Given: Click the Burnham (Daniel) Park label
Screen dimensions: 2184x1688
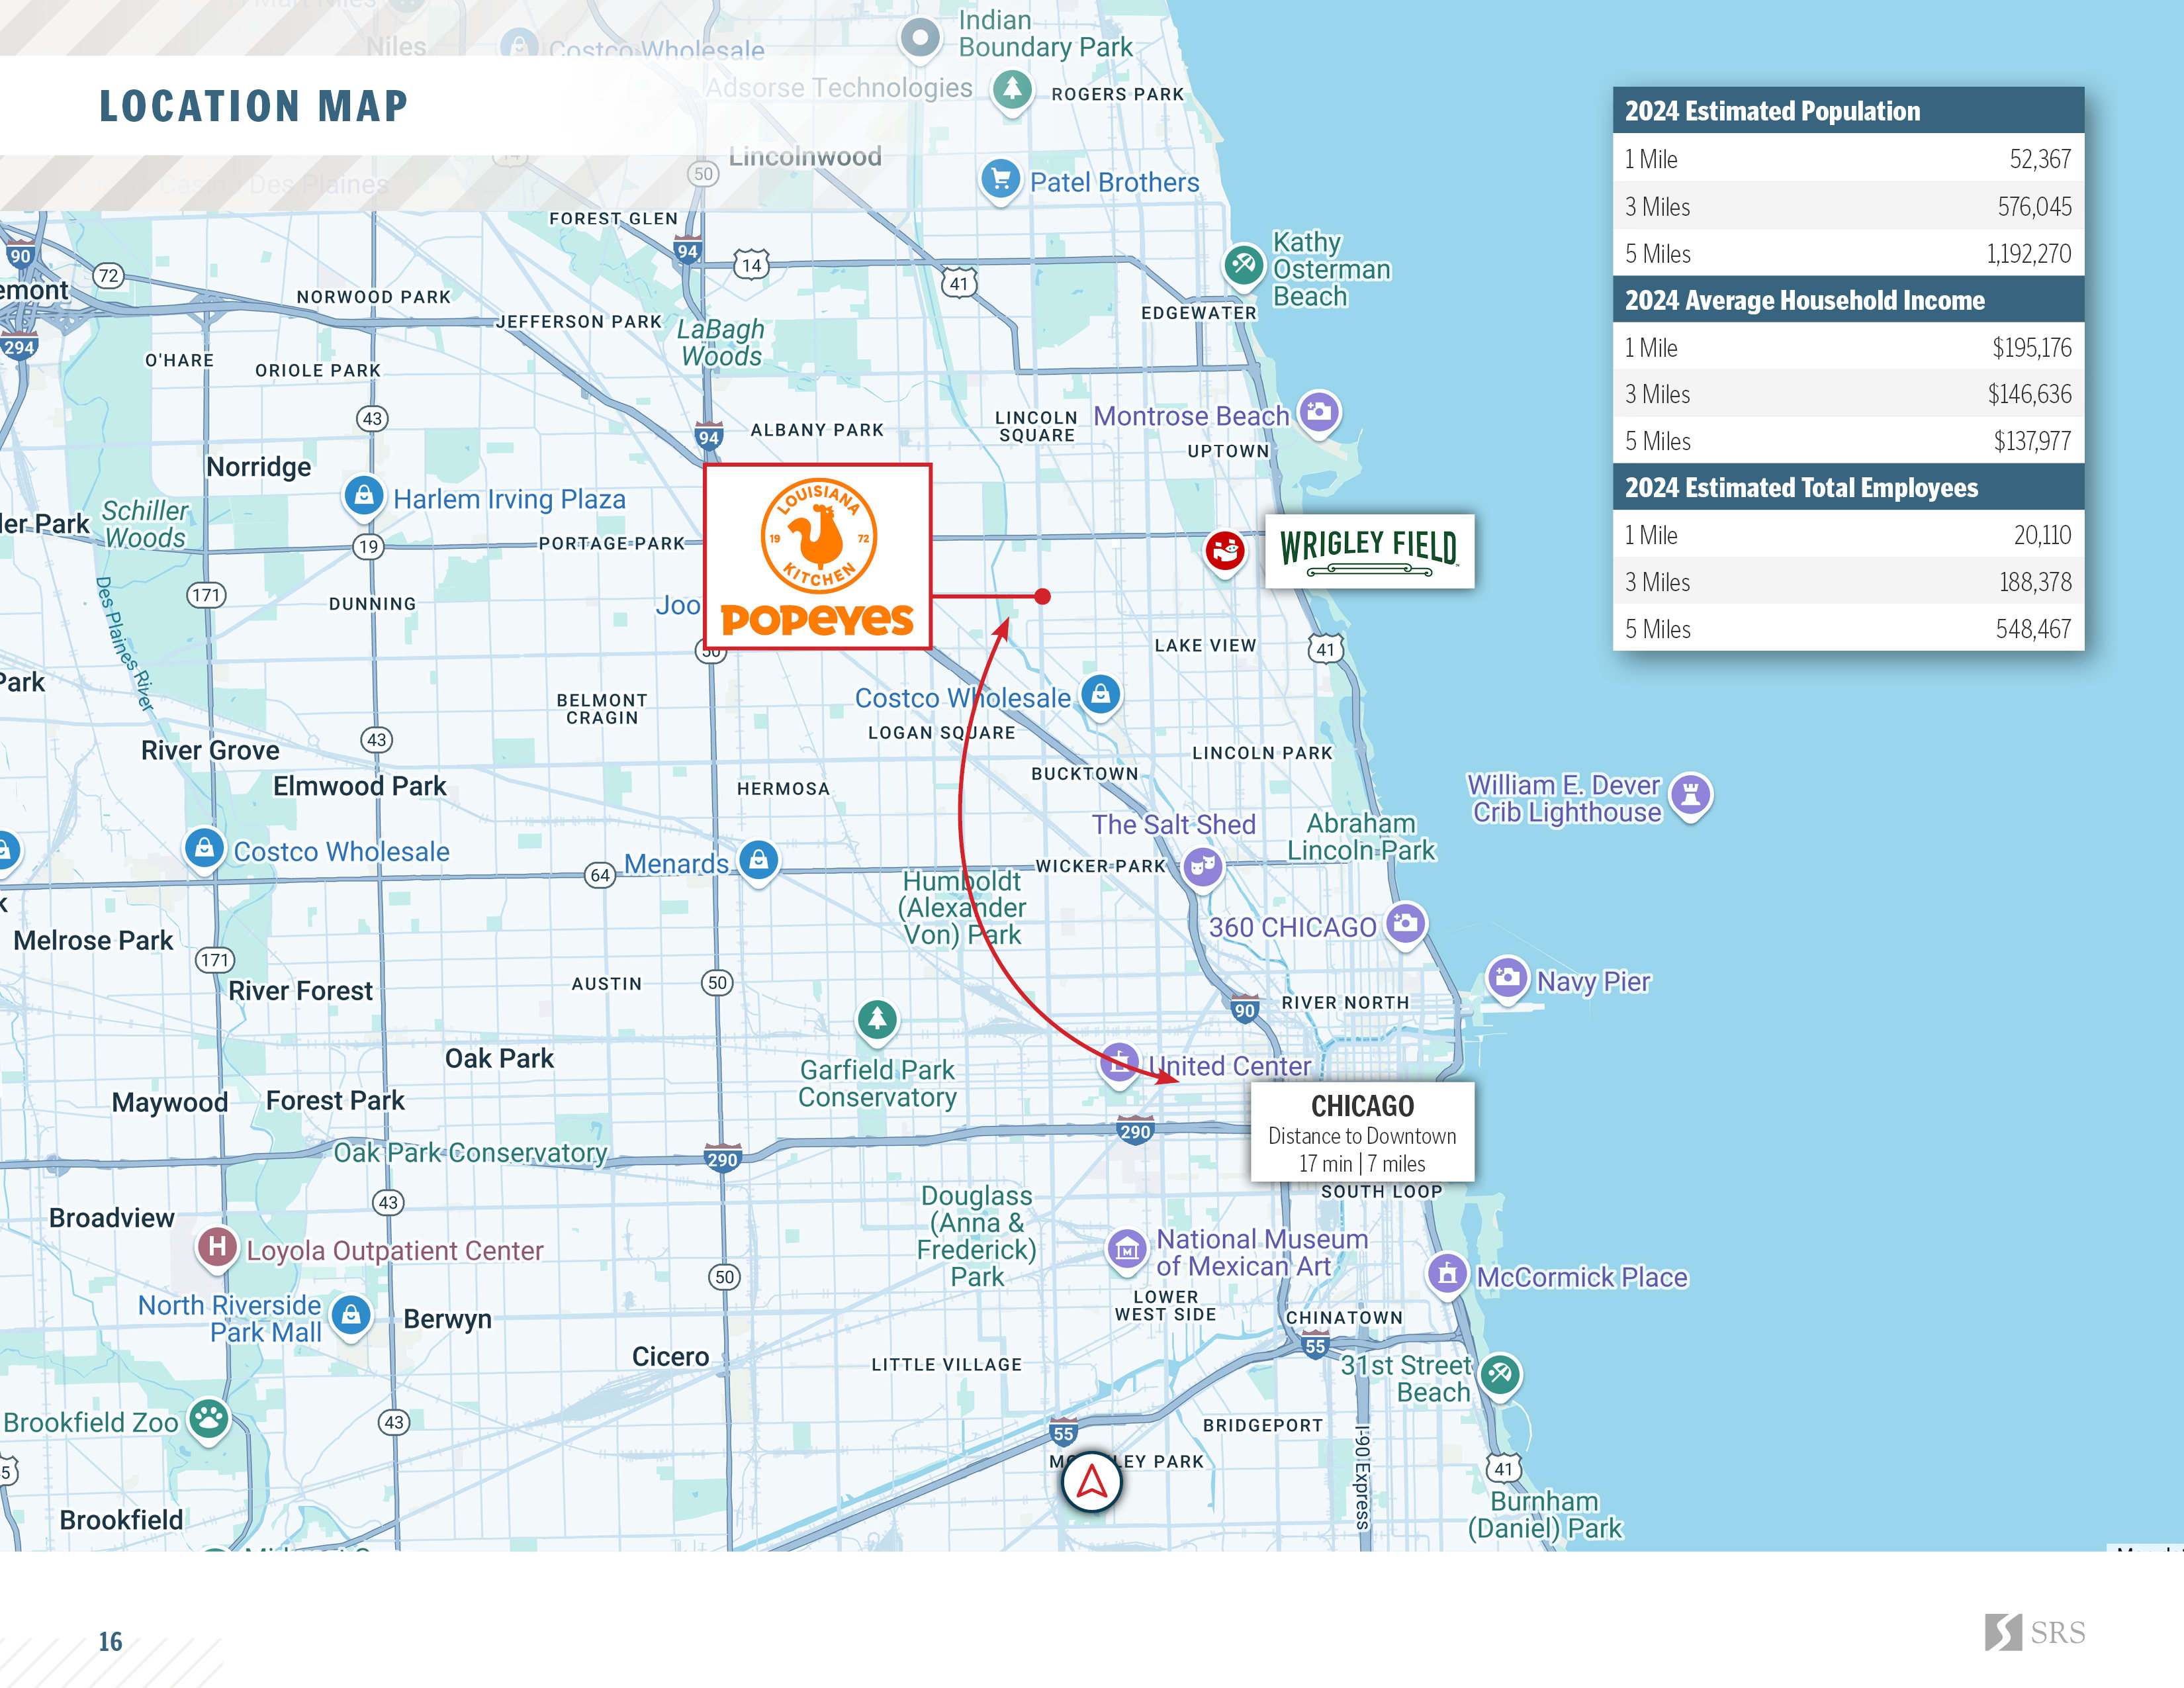Looking at the screenshot, I should 1545,1515.
